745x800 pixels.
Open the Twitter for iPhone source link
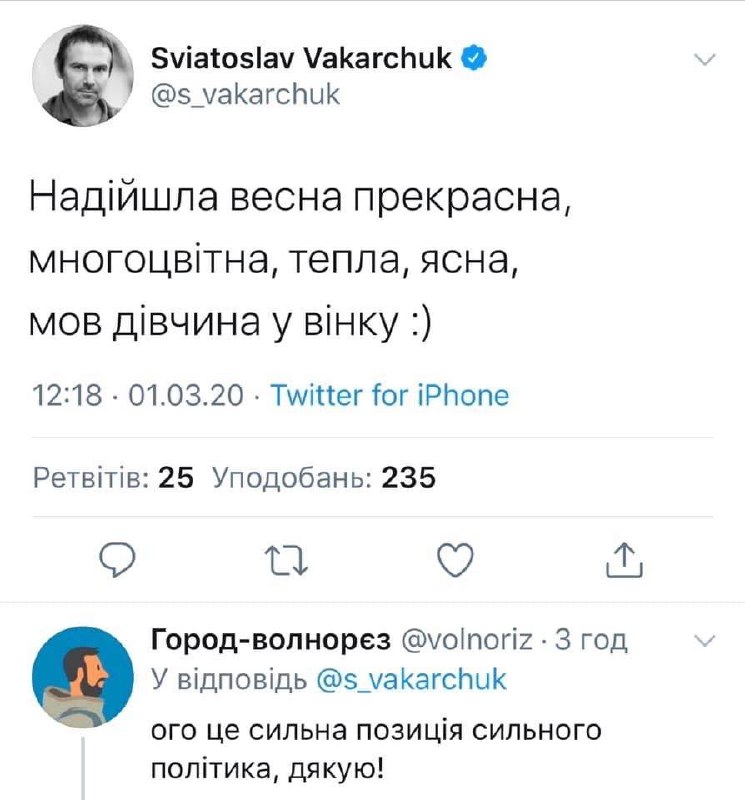tap(390, 396)
